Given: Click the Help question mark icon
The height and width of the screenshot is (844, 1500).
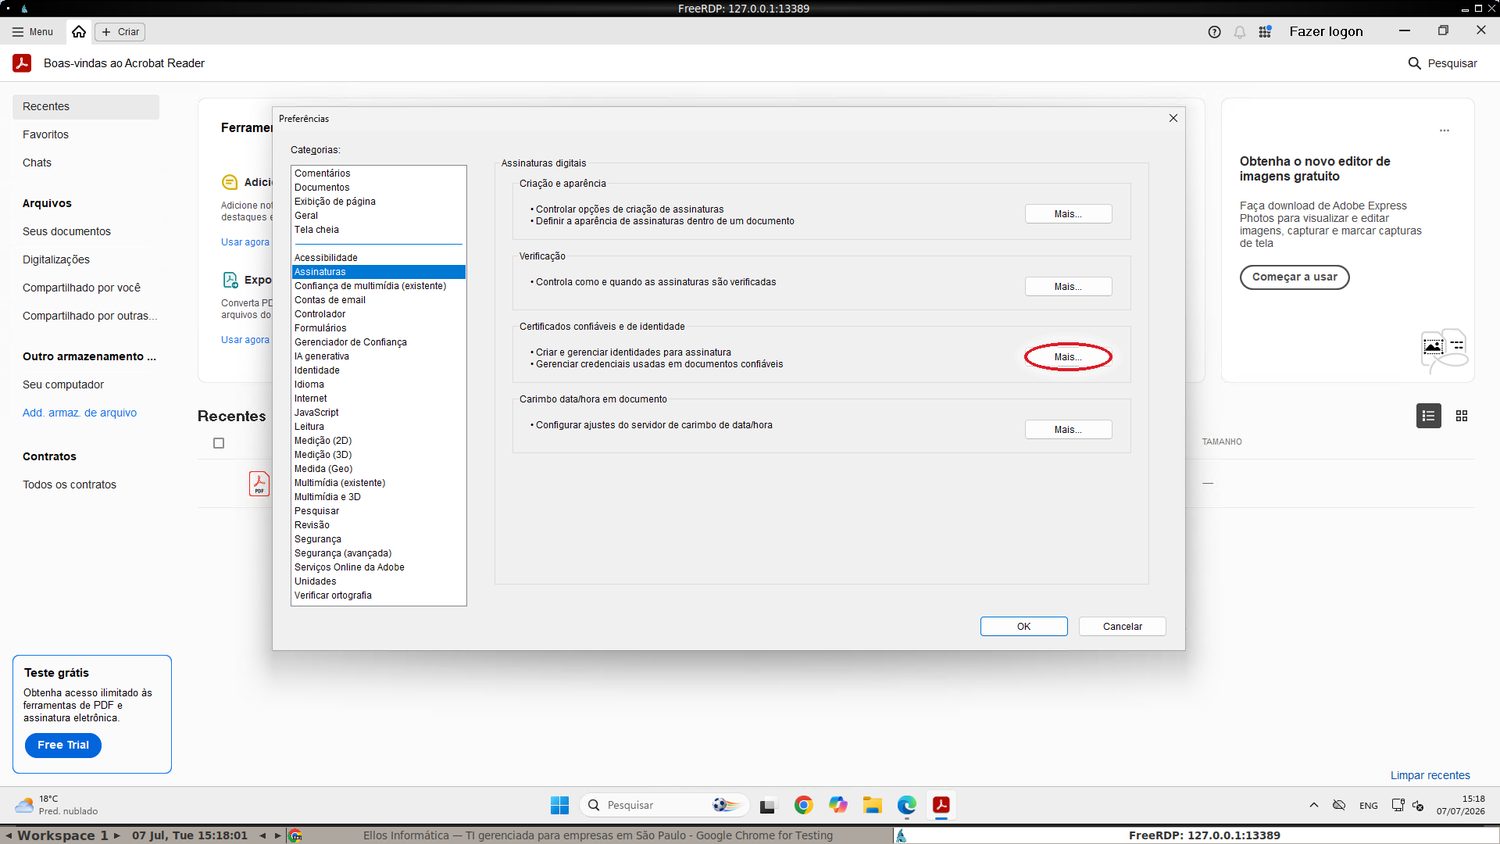Looking at the screenshot, I should pyautogui.click(x=1214, y=32).
